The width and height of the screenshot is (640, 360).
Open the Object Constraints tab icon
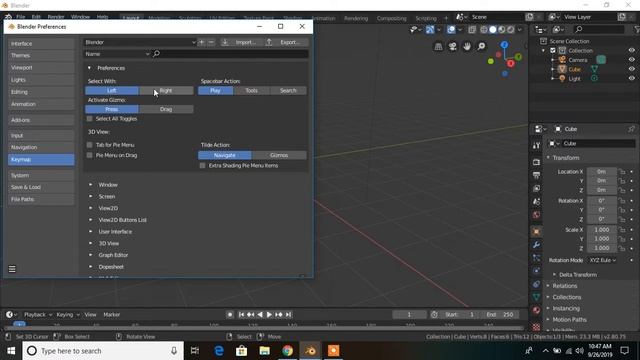point(536,284)
